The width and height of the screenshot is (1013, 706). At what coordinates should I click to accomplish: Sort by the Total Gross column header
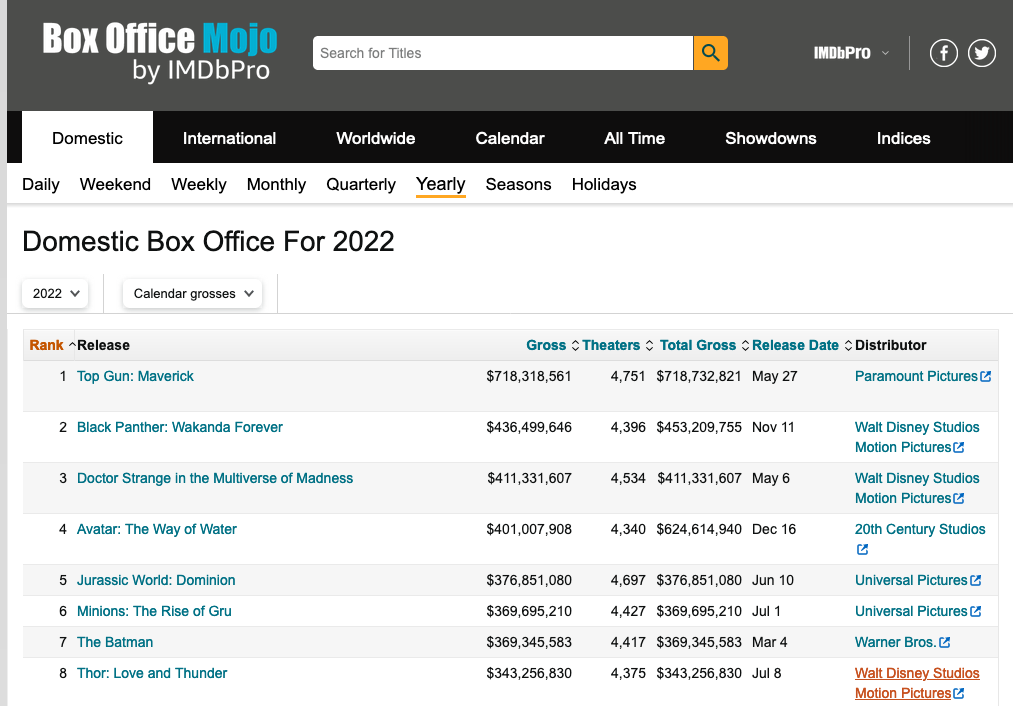(697, 345)
